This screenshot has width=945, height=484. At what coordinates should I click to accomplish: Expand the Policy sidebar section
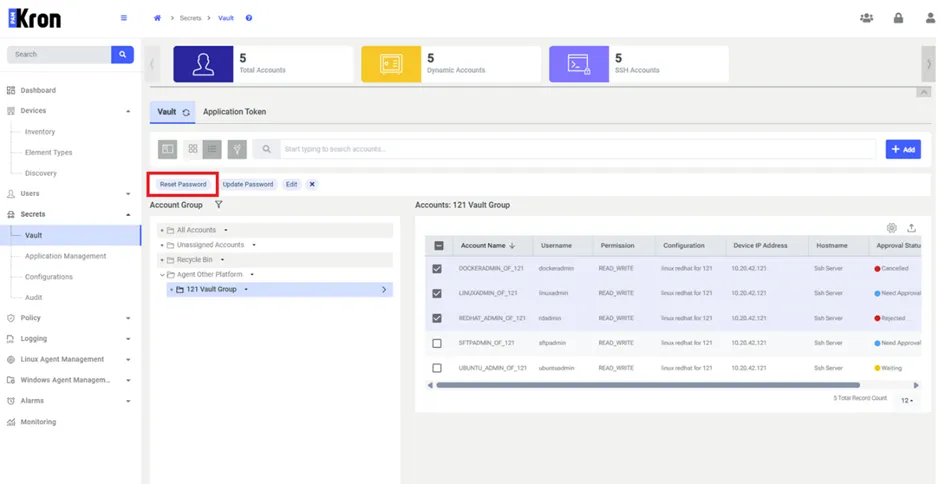(128, 318)
